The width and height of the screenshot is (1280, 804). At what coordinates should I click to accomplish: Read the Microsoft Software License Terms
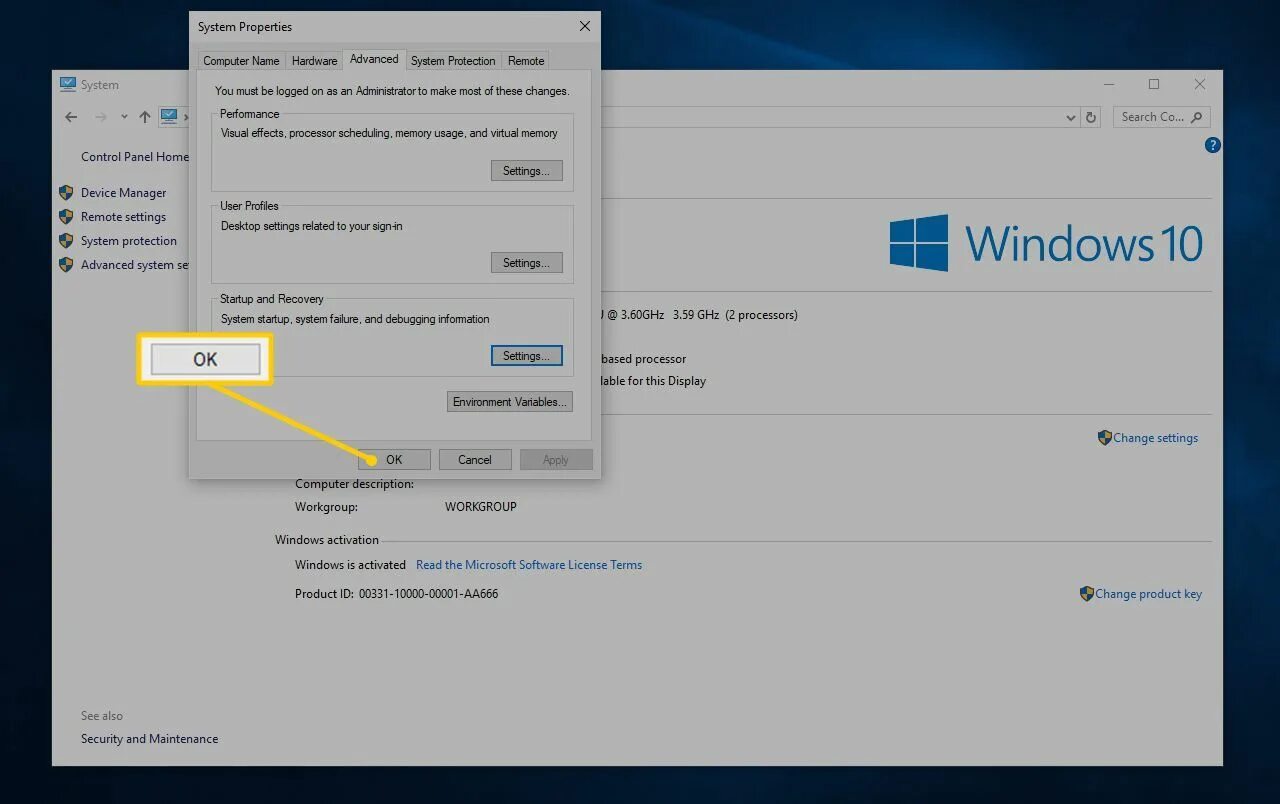[529, 565]
